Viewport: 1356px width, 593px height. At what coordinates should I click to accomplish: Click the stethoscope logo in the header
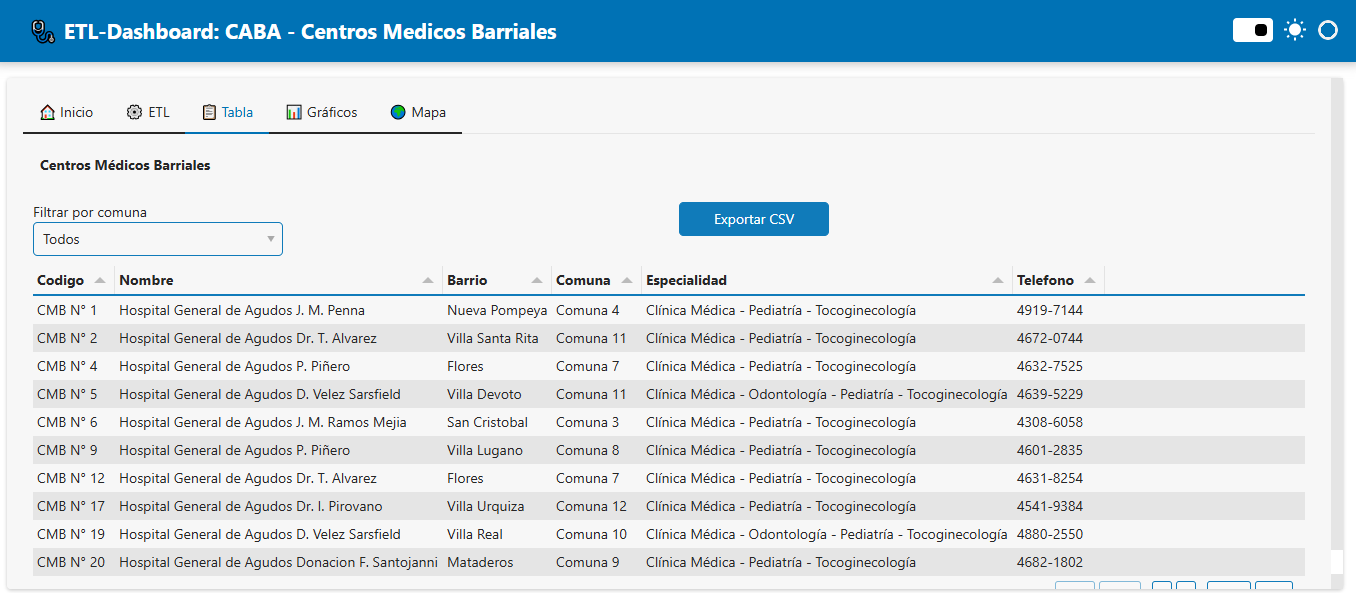click(x=43, y=32)
